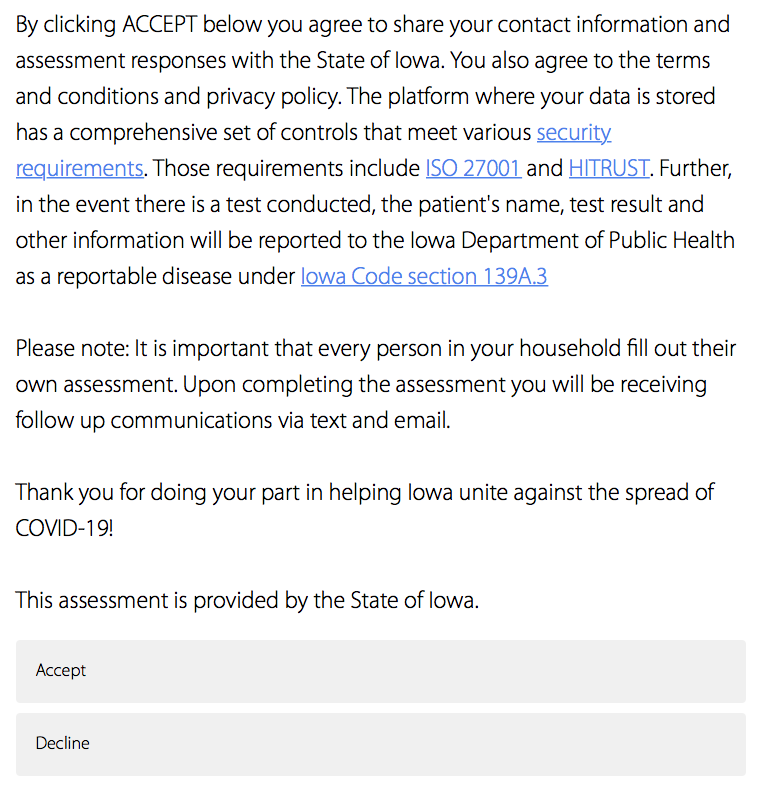Click the Accept button
The image size is (780, 799).
[381, 671]
